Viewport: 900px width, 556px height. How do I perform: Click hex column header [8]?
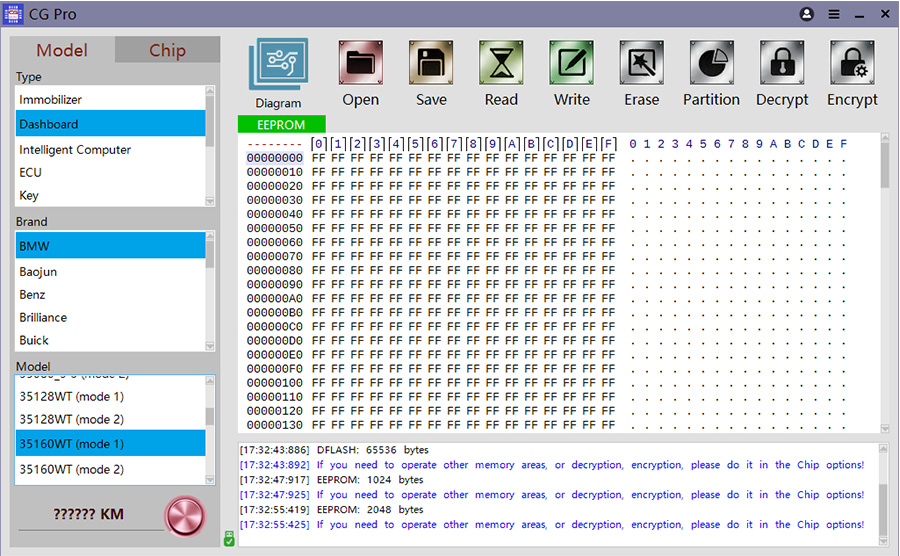[474, 143]
